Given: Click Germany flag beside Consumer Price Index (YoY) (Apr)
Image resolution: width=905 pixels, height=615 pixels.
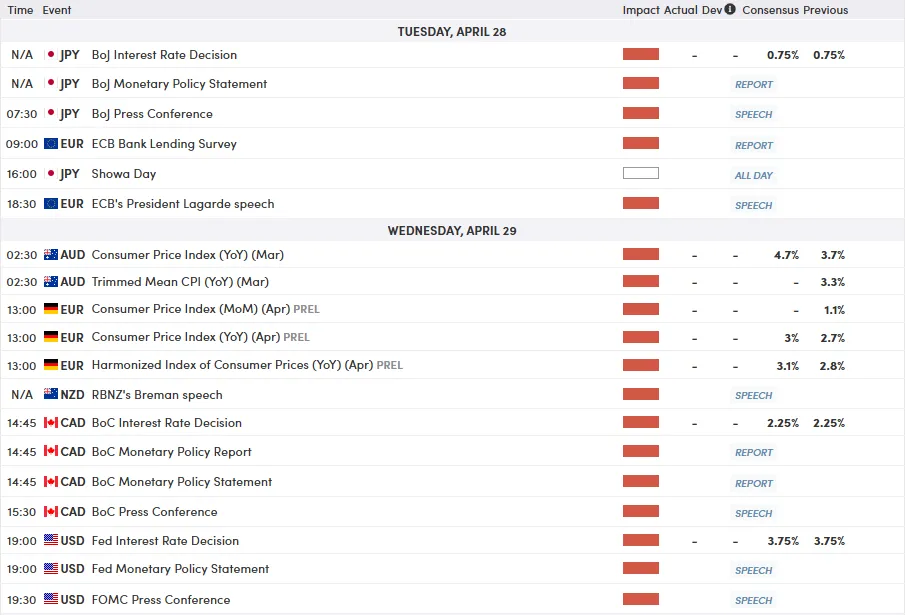Looking at the screenshot, I should click(x=51, y=336).
